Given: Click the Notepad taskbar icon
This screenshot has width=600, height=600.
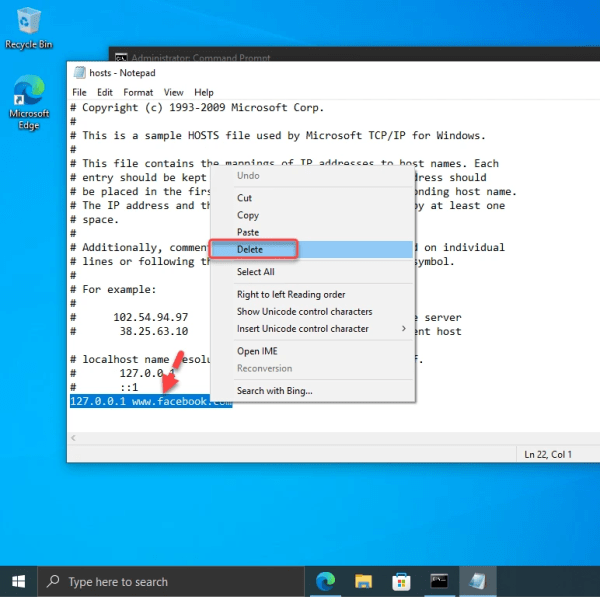Looking at the screenshot, I should 478,582.
